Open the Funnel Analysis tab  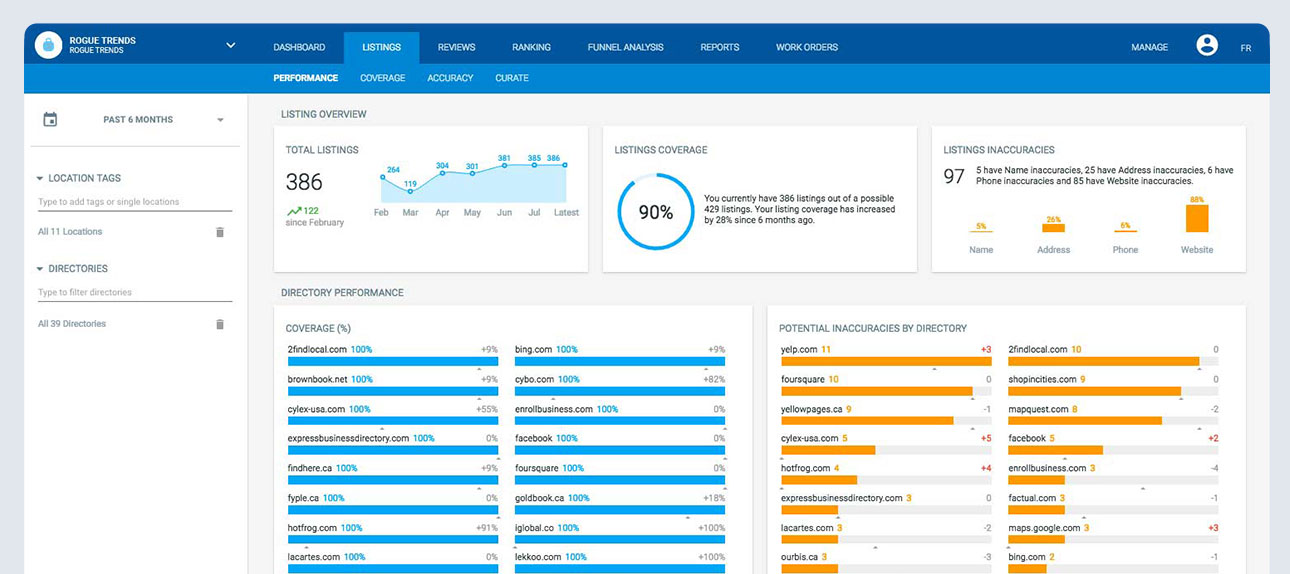tap(625, 47)
